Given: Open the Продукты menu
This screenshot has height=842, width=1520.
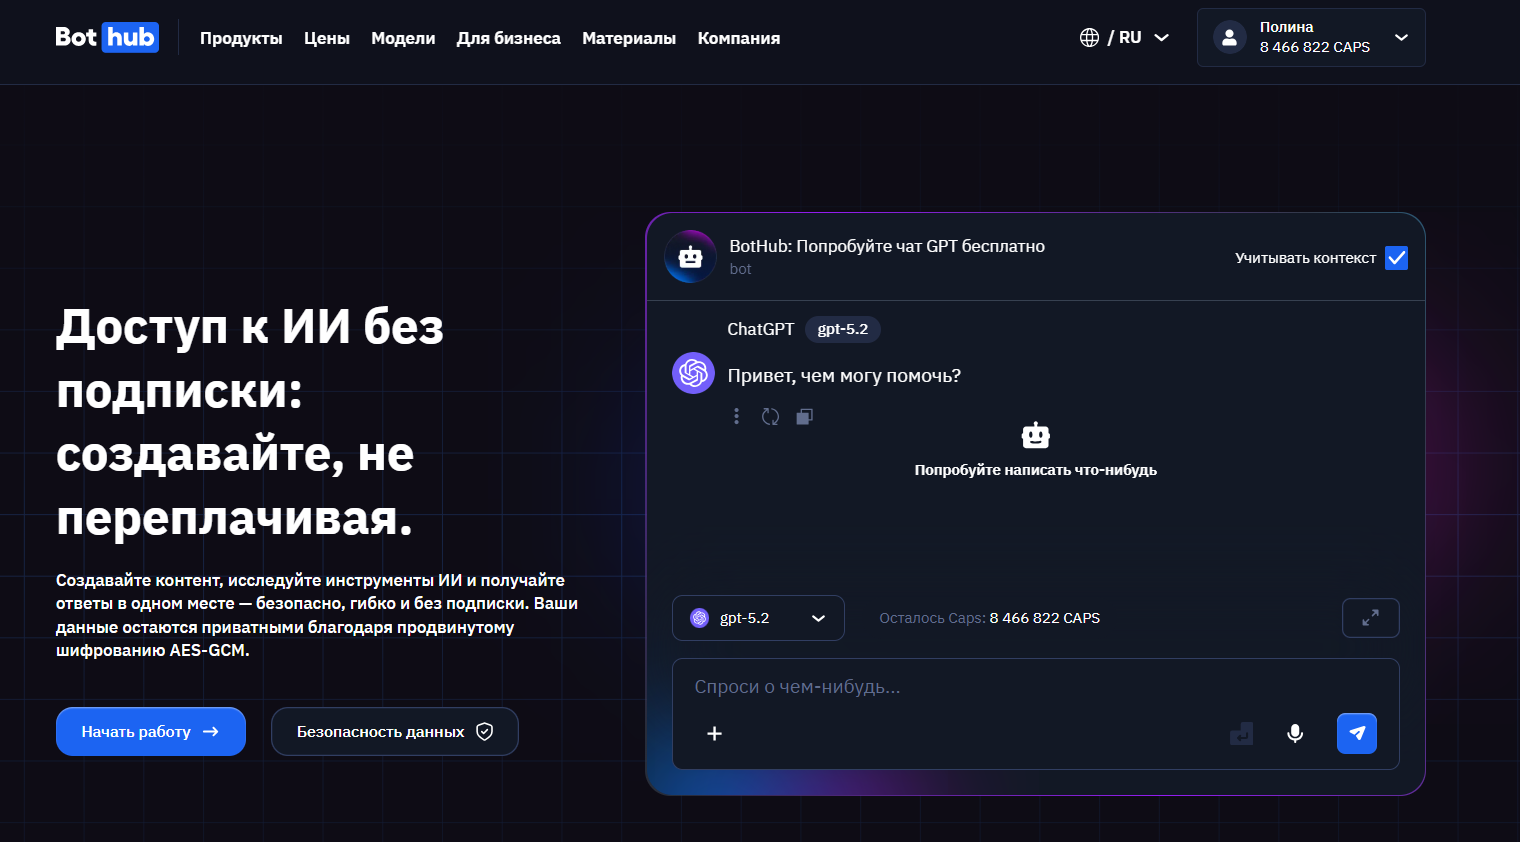Looking at the screenshot, I should point(241,38).
